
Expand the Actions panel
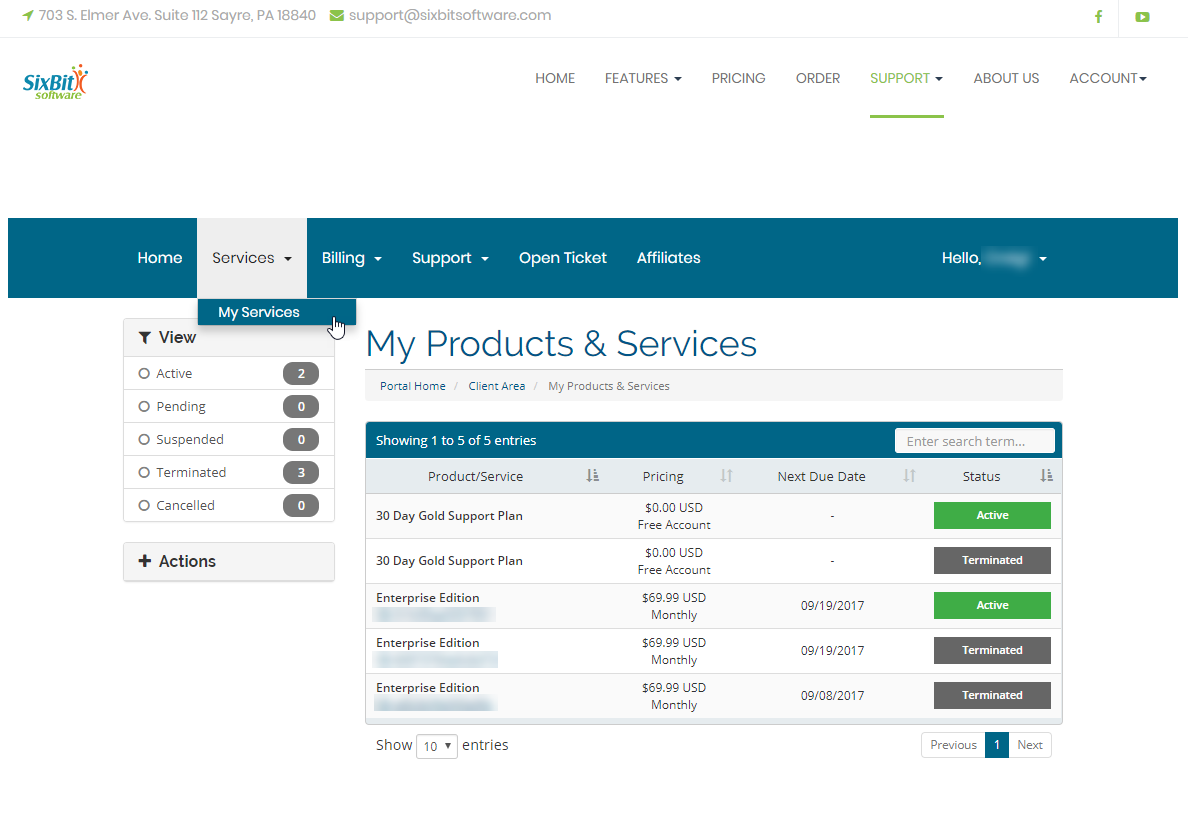(x=229, y=561)
